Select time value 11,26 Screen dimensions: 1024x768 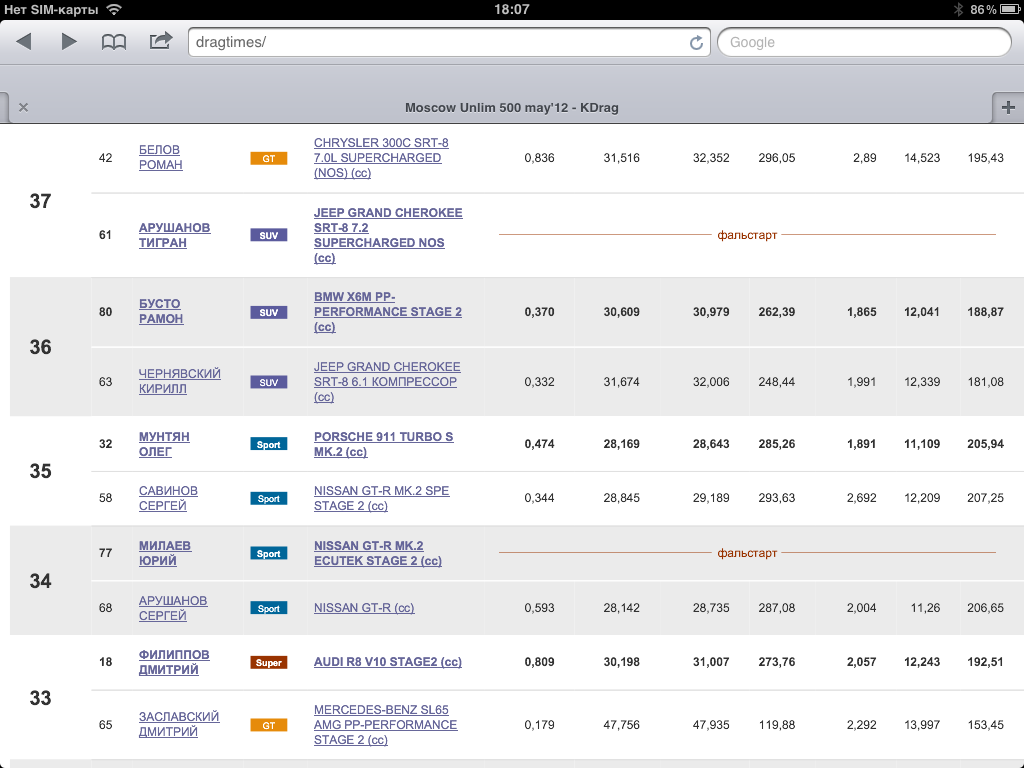coord(925,608)
